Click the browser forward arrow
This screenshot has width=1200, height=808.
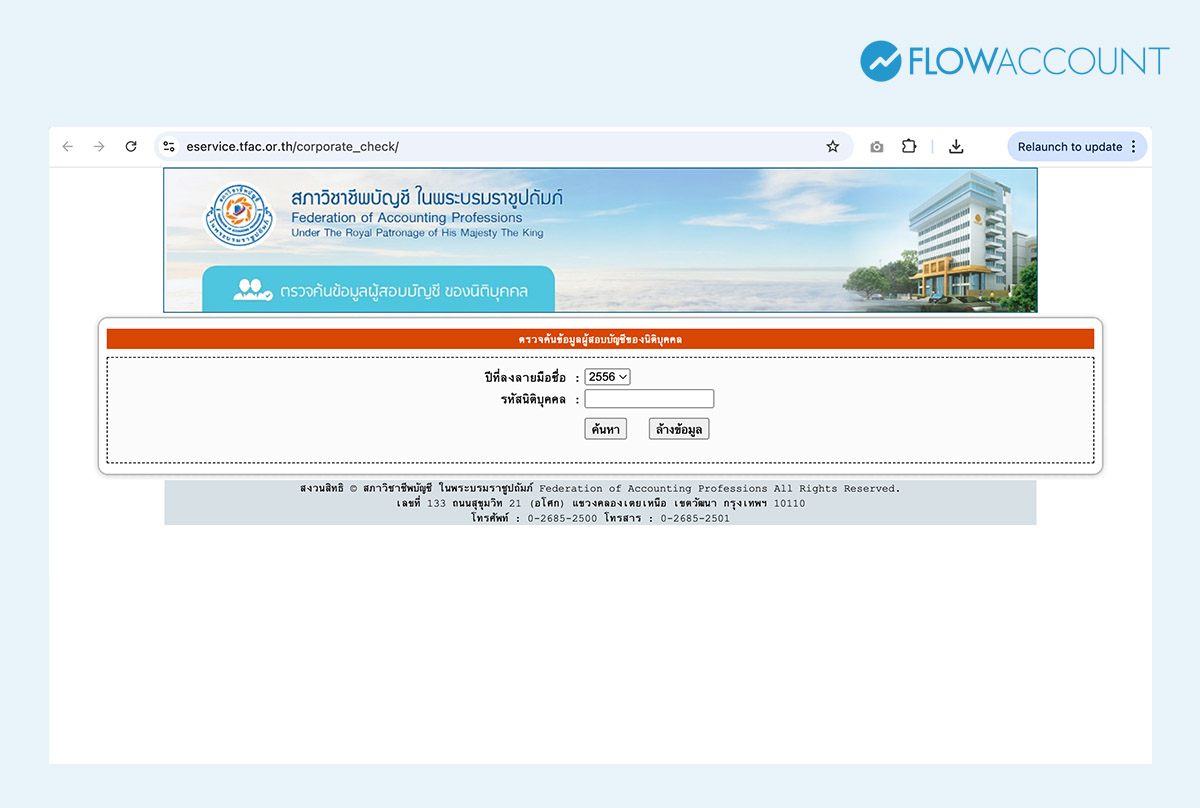pos(99,147)
